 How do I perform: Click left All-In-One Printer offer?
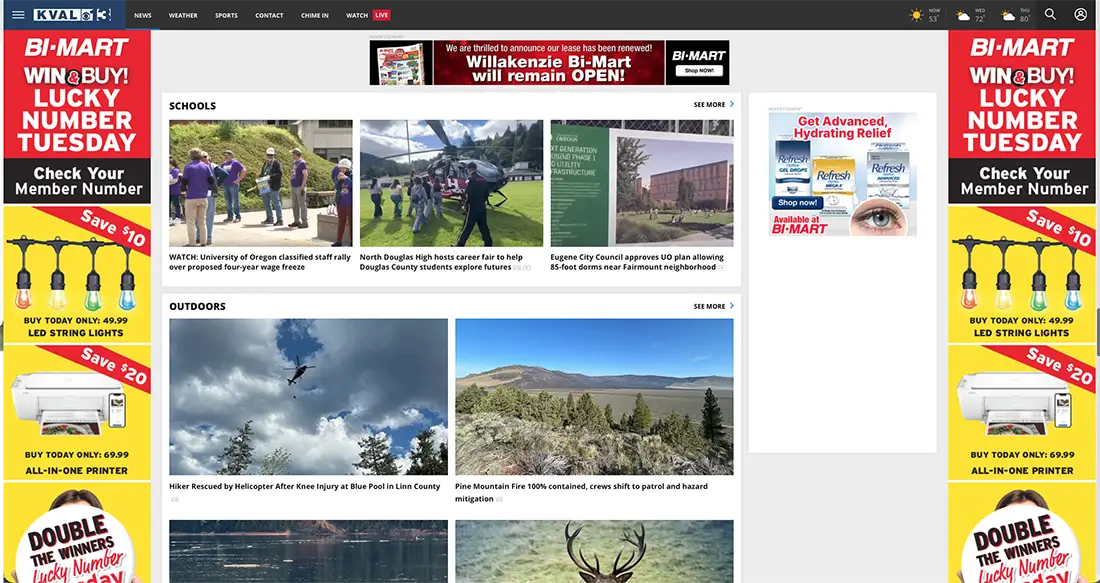[x=77, y=412]
